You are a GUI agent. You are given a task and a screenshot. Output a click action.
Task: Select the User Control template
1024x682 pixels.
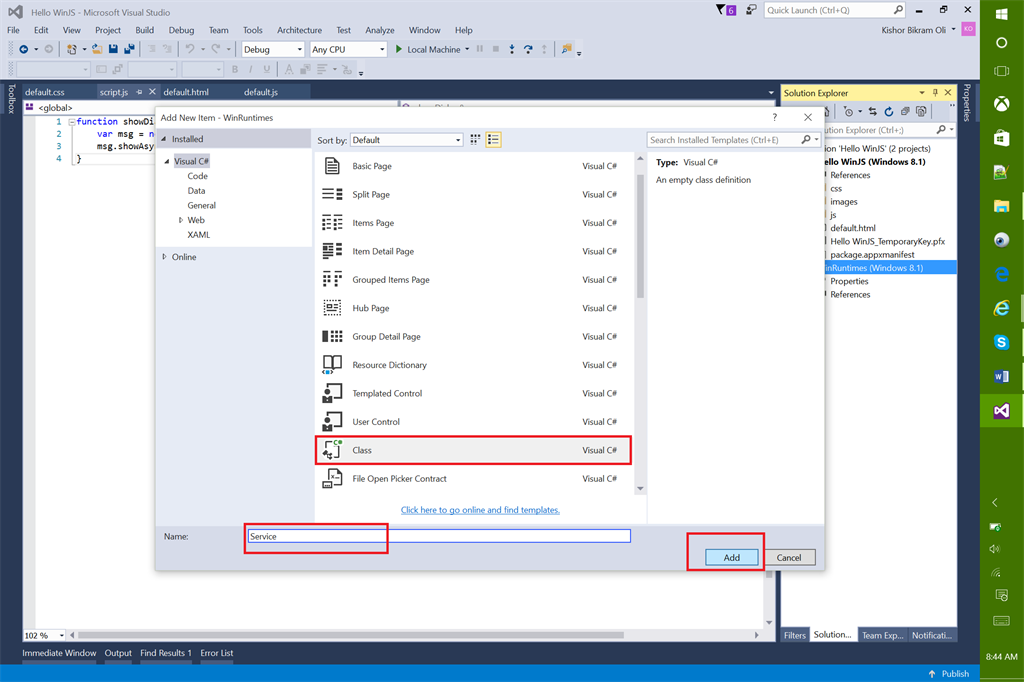(x=473, y=422)
